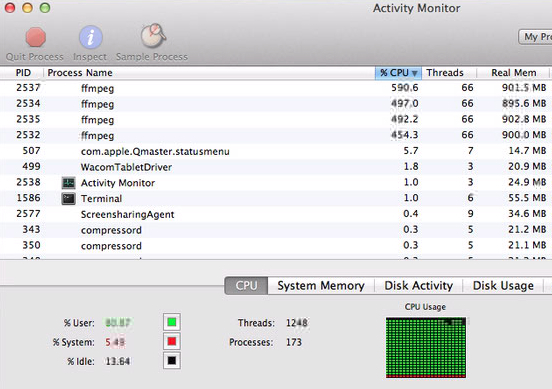Click the % System label
552x389 pixels.
pyautogui.click(x=74, y=342)
